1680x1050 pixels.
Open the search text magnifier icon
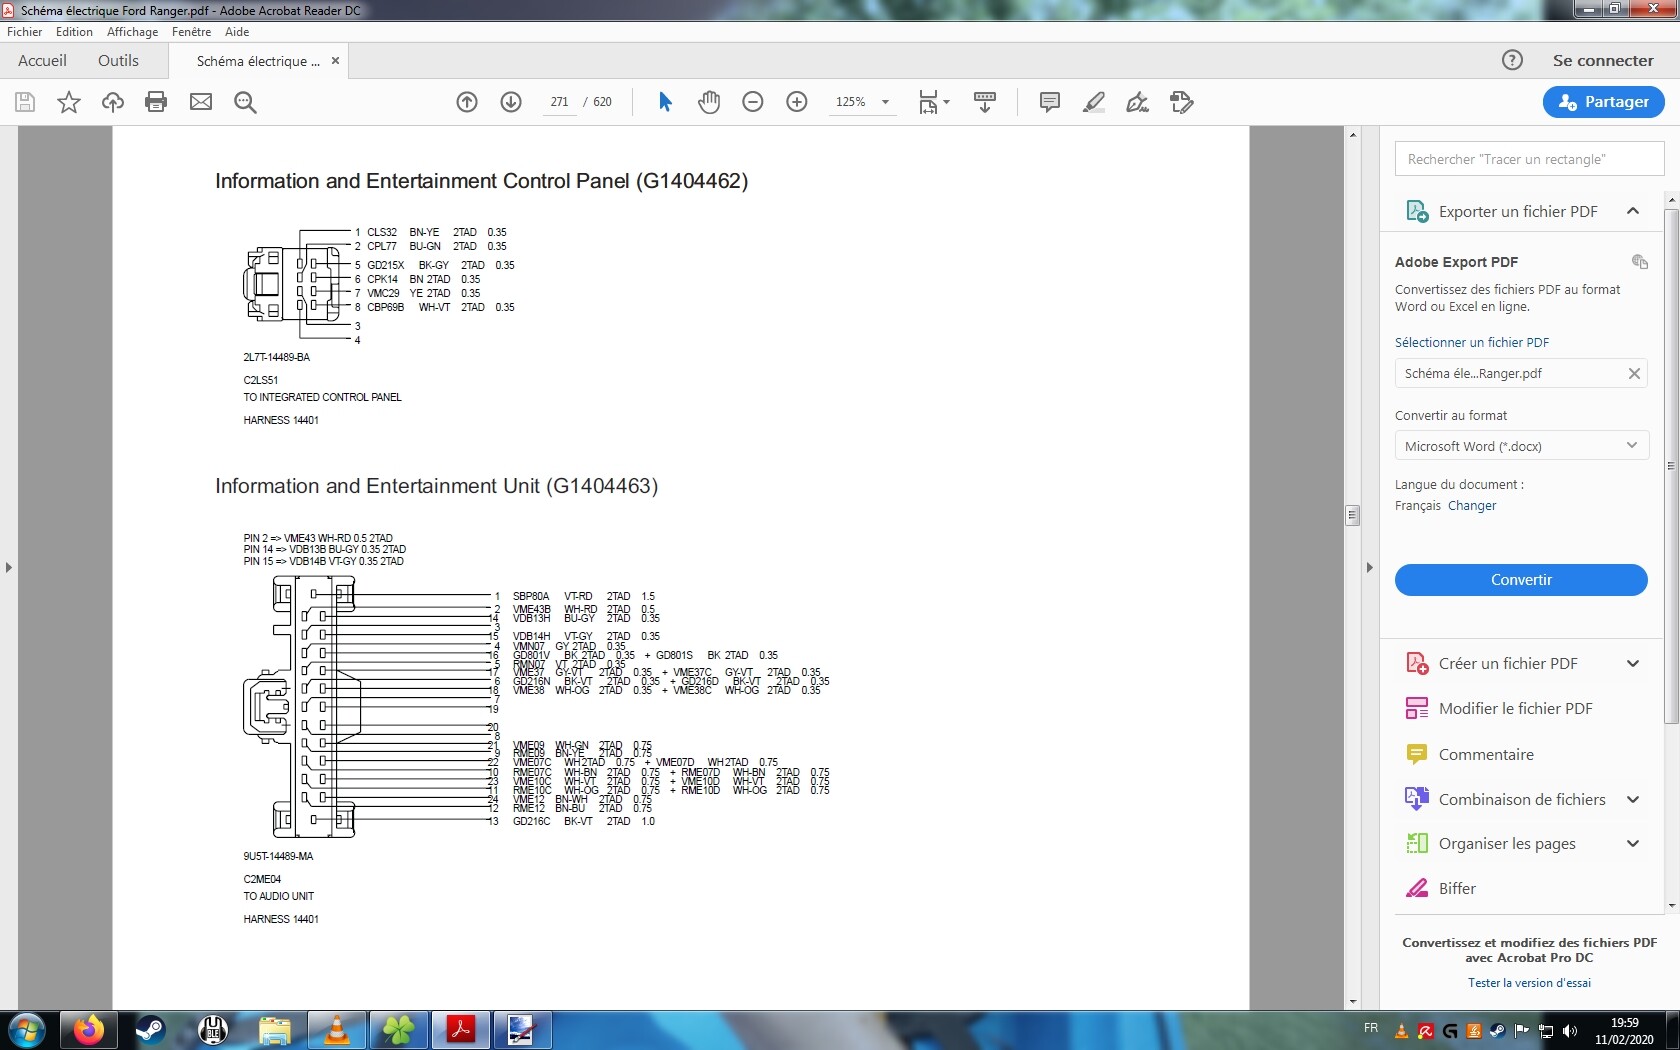click(x=245, y=102)
